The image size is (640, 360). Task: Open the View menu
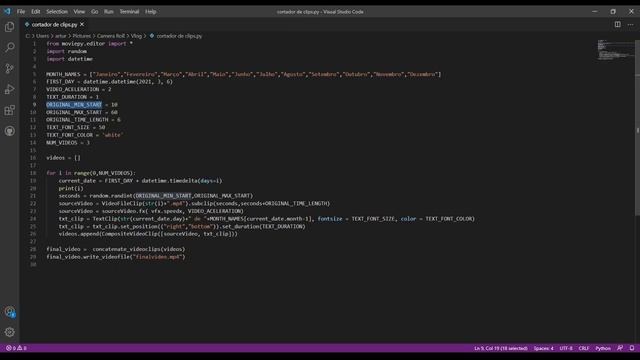79,11
